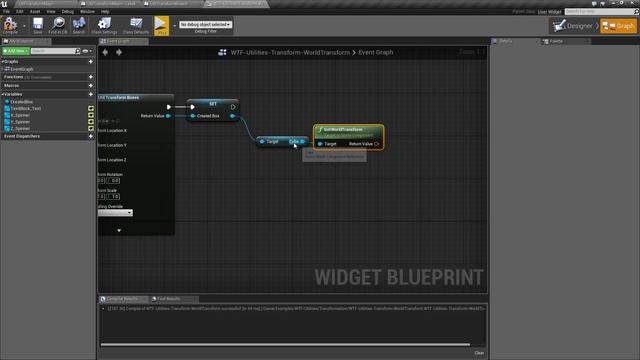
Task: Click the compiler results horizontal scrollbar
Action: point(285,344)
